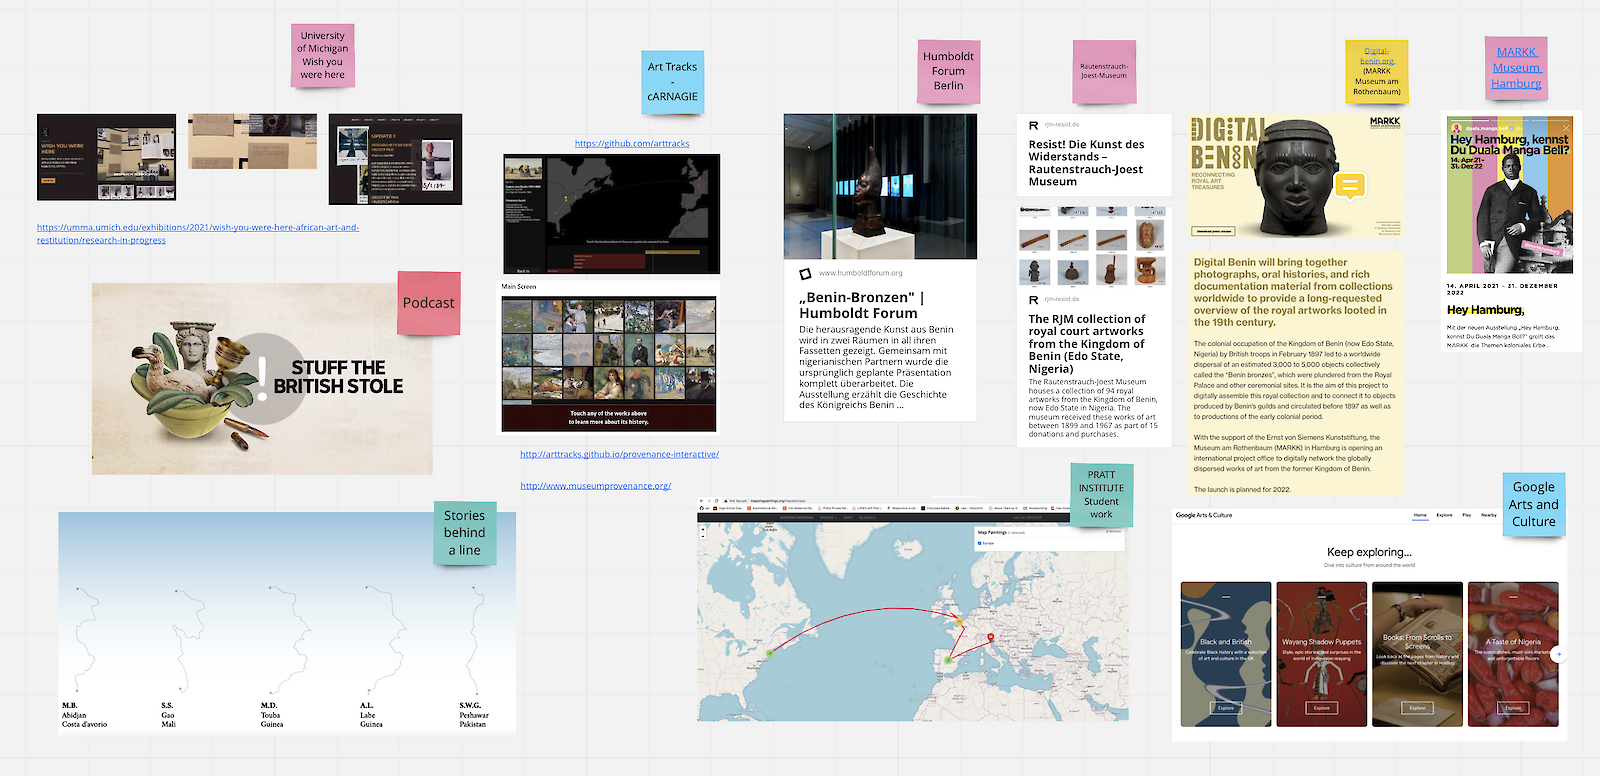1600x776 pixels.
Task: Open the Explore tab in Google Arts & Culture
Action: [x=1444, y=515]
